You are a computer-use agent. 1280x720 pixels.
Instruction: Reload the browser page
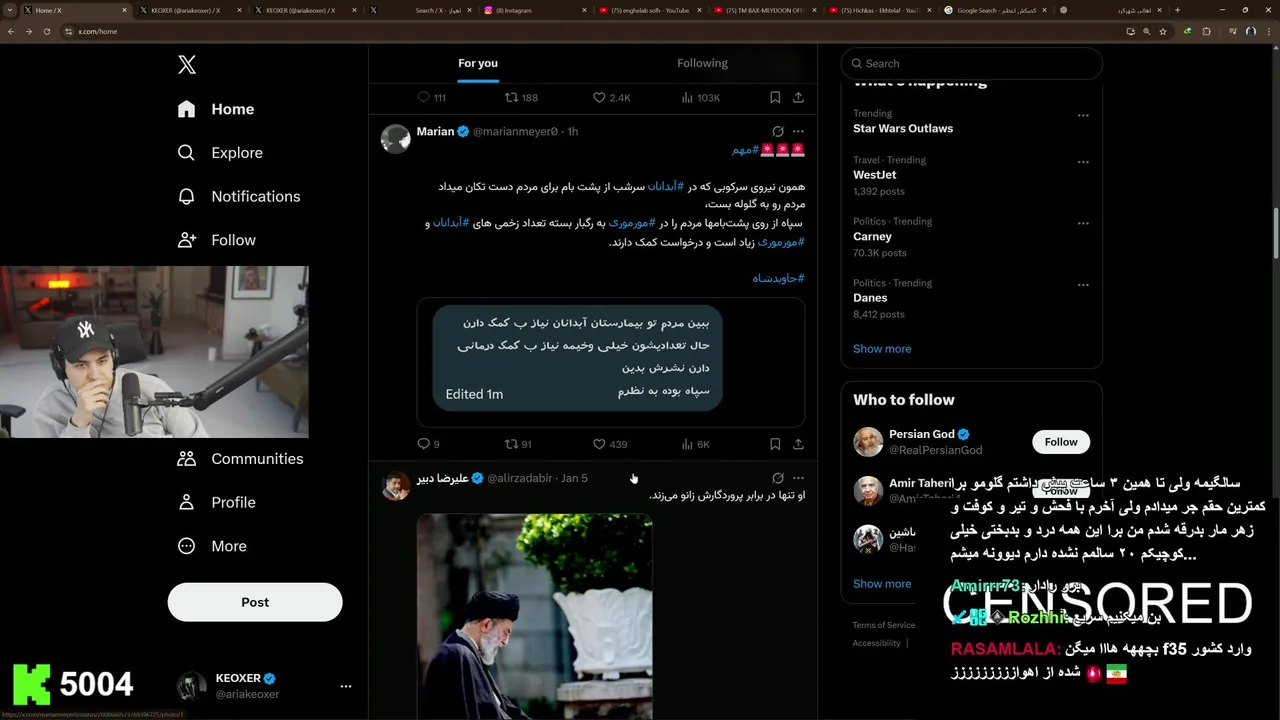pos(46,31)
